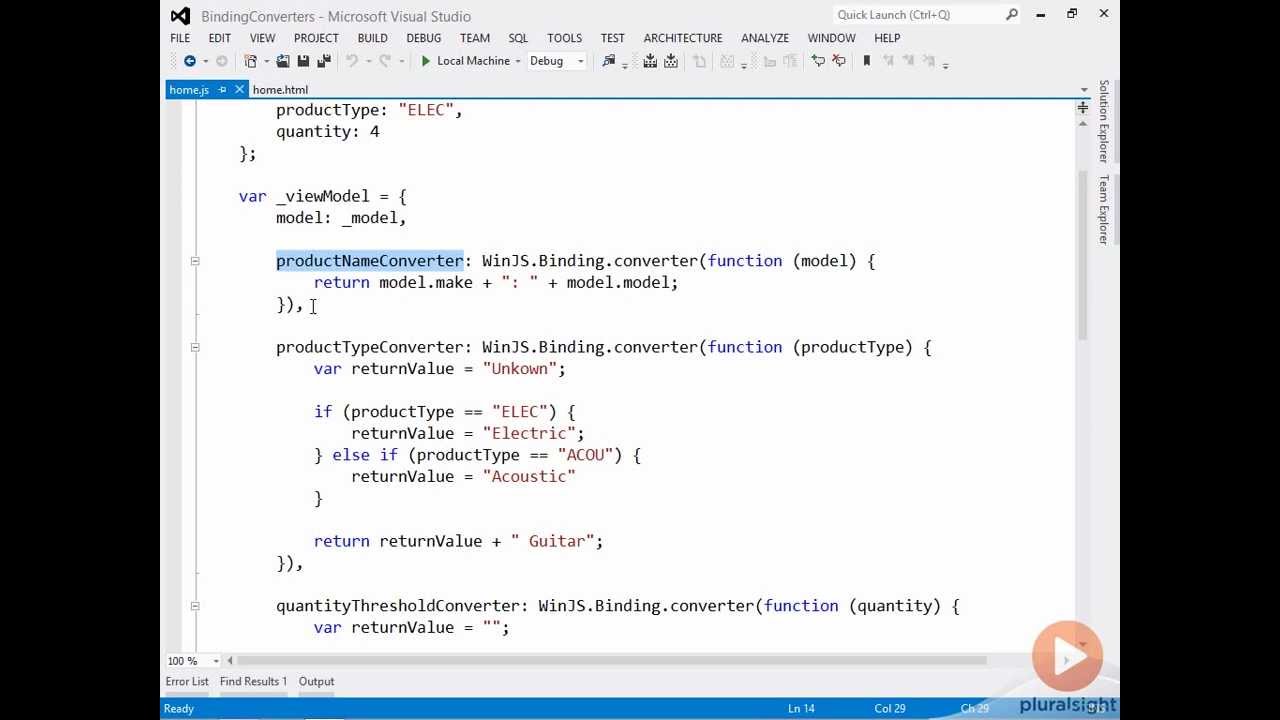
Task: Open the TEAM menu
Action: tap(475, 38)
